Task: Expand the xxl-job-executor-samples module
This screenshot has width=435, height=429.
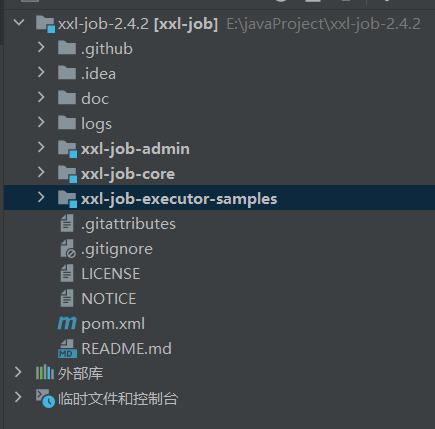Action: [41, 197]
